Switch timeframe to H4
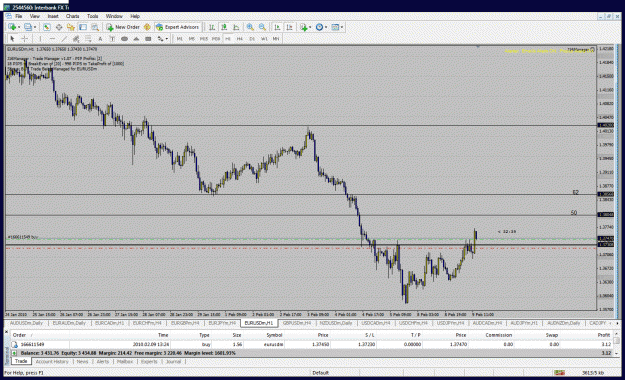 click(x=240, y=39)
